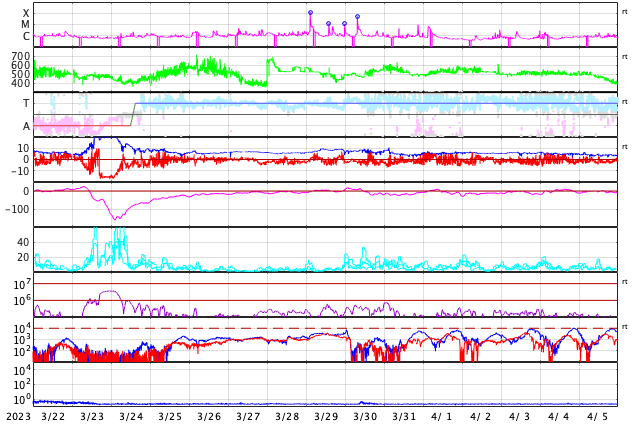
Task: Click the 'T' sector polarity label
Action: click(26, 103)
